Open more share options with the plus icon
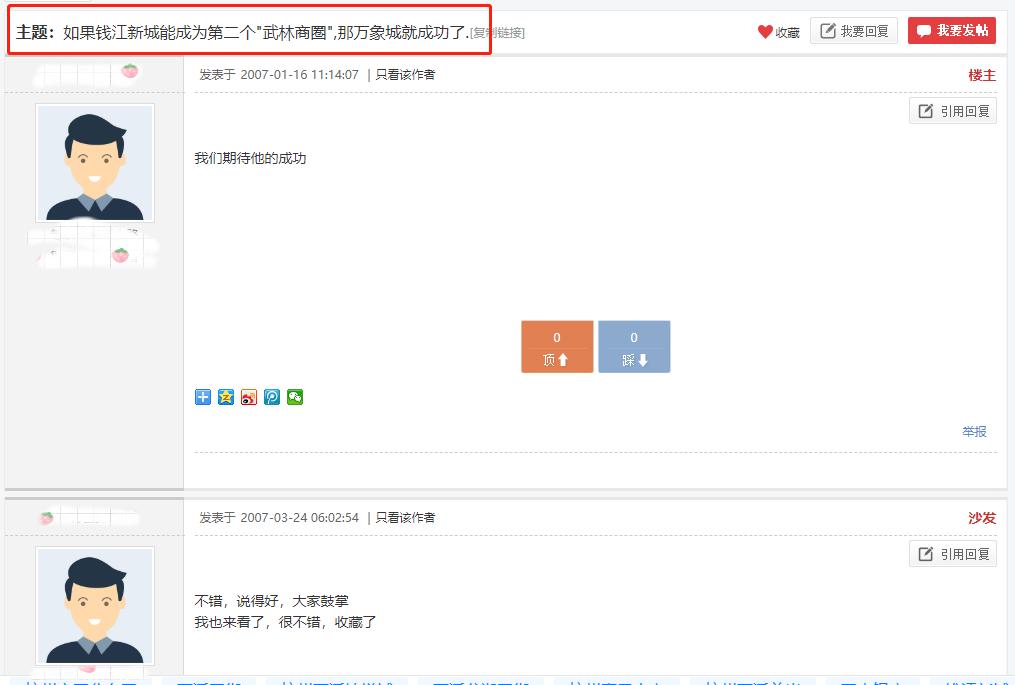This screenshot has width=1015, height=685. tap(202, 396)
